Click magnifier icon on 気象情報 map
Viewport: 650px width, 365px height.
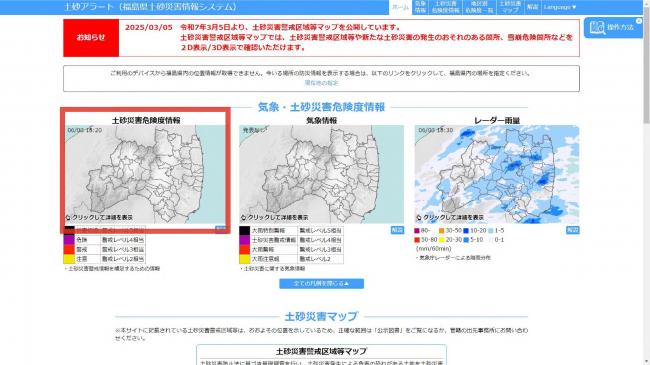tap(243, 217)
